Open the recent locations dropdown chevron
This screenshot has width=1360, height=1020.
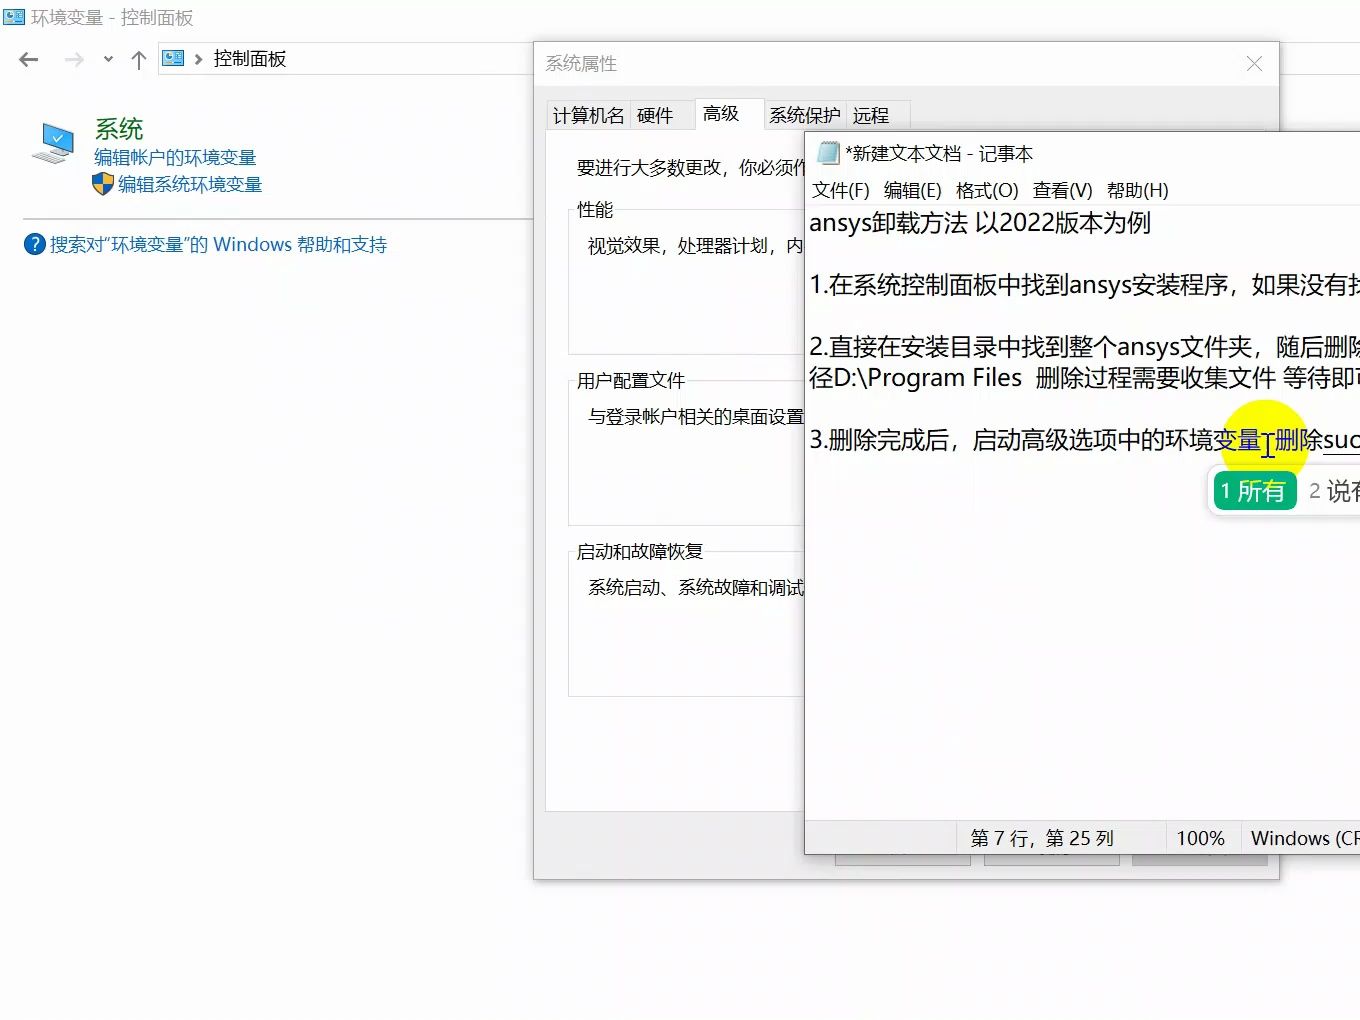(108, 60)
